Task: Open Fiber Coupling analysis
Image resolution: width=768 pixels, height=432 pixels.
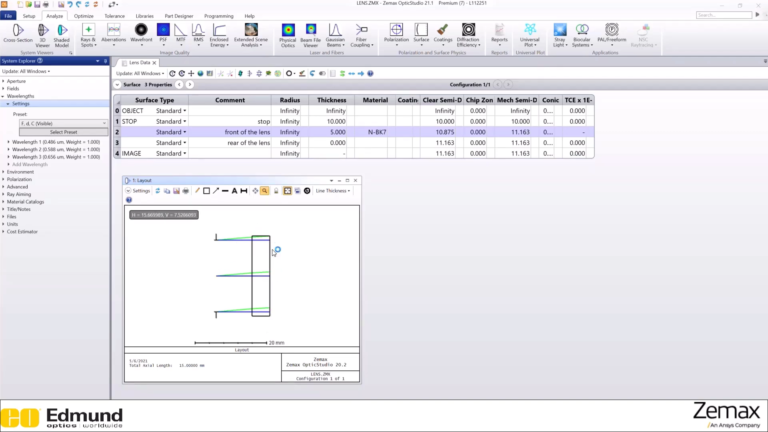Action: pos(361,35)
